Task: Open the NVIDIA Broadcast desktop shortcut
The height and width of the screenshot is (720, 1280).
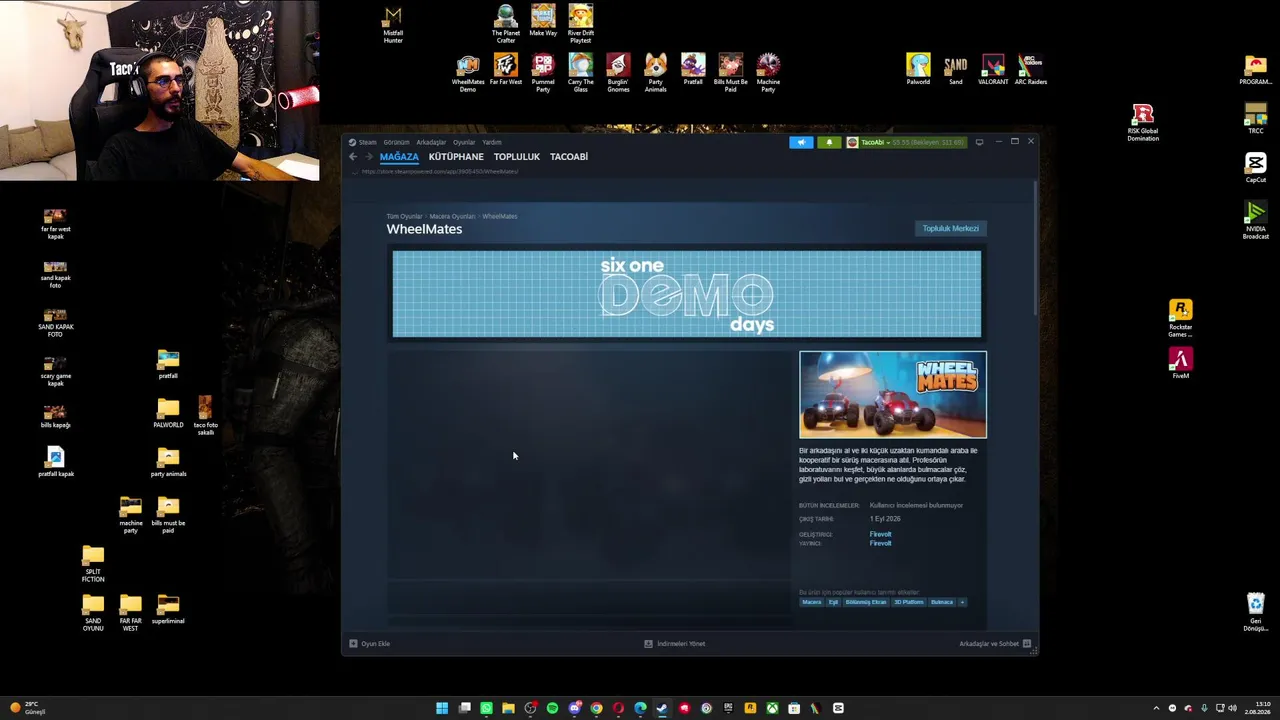Action: tap(1256, 221)
